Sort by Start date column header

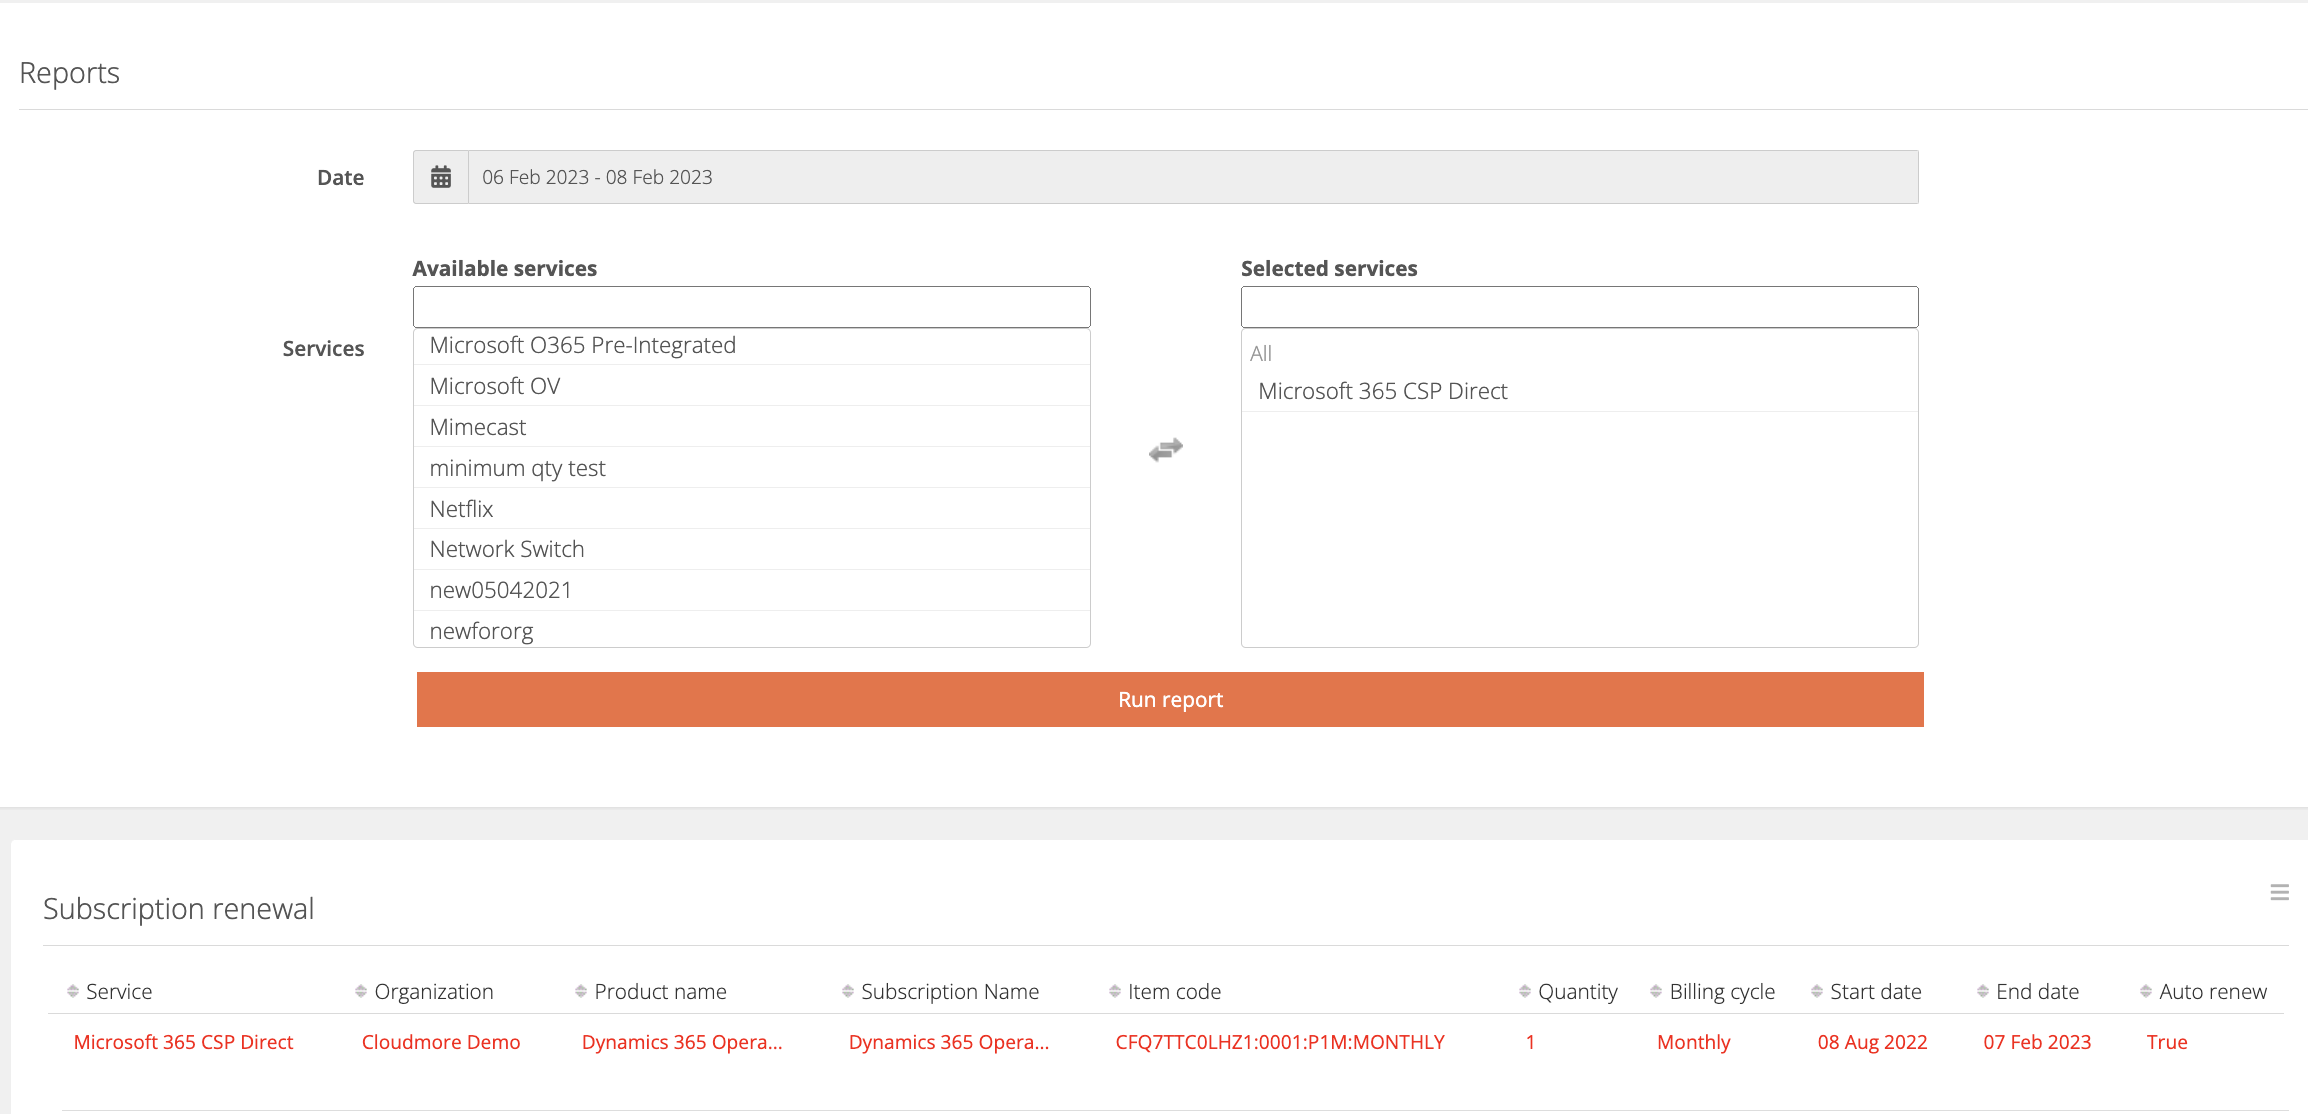pyautogui.click(x=1875, y=991)
